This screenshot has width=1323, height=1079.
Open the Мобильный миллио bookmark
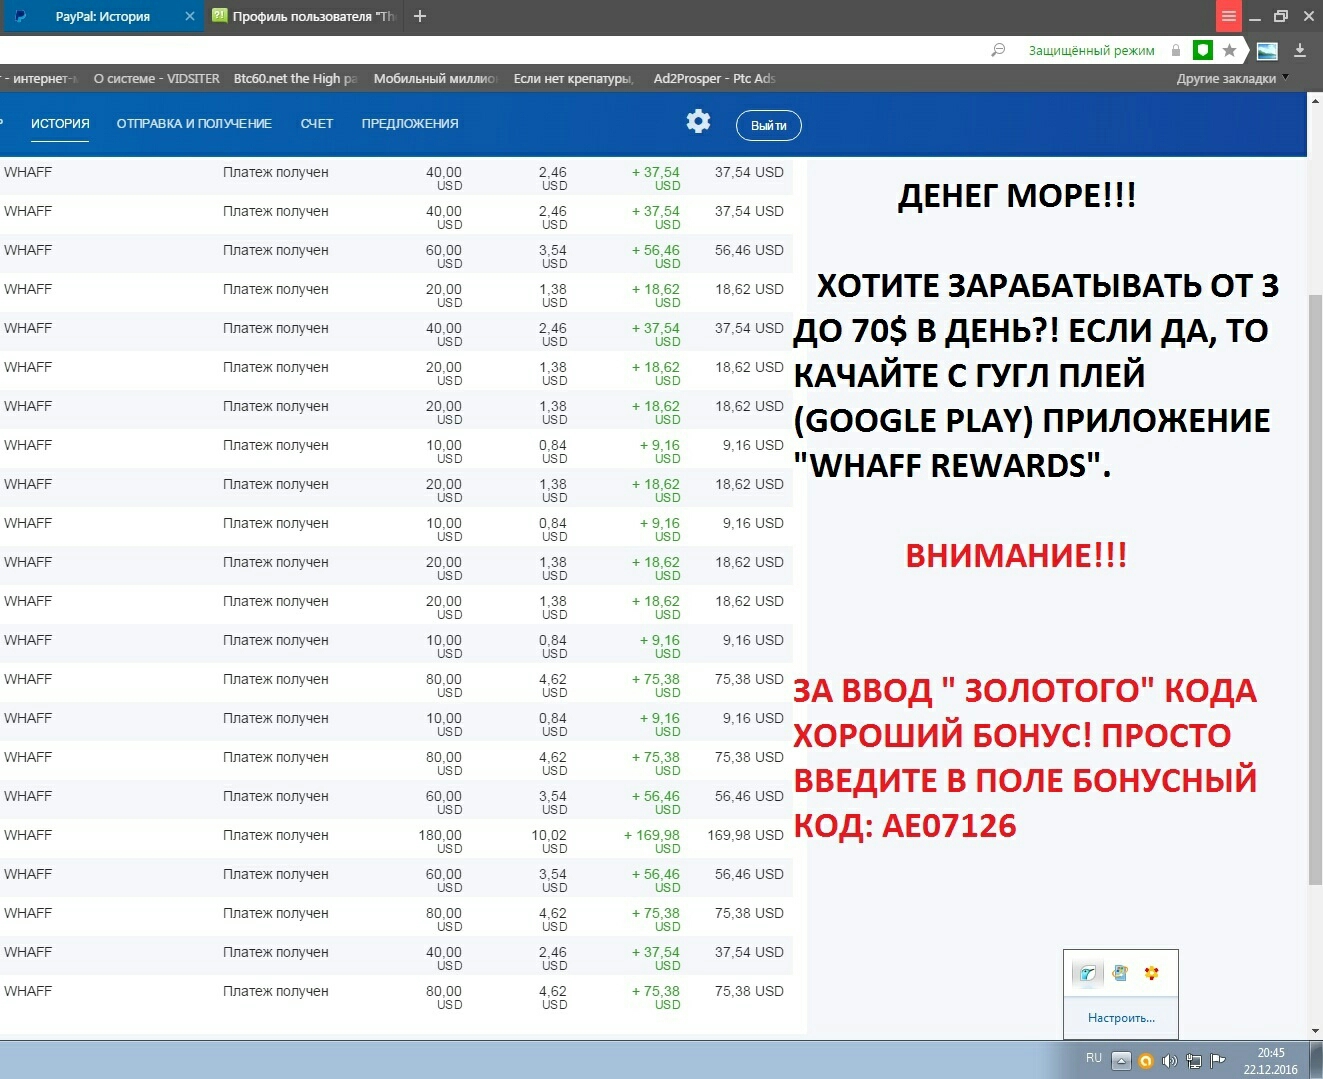click(435, 78)
